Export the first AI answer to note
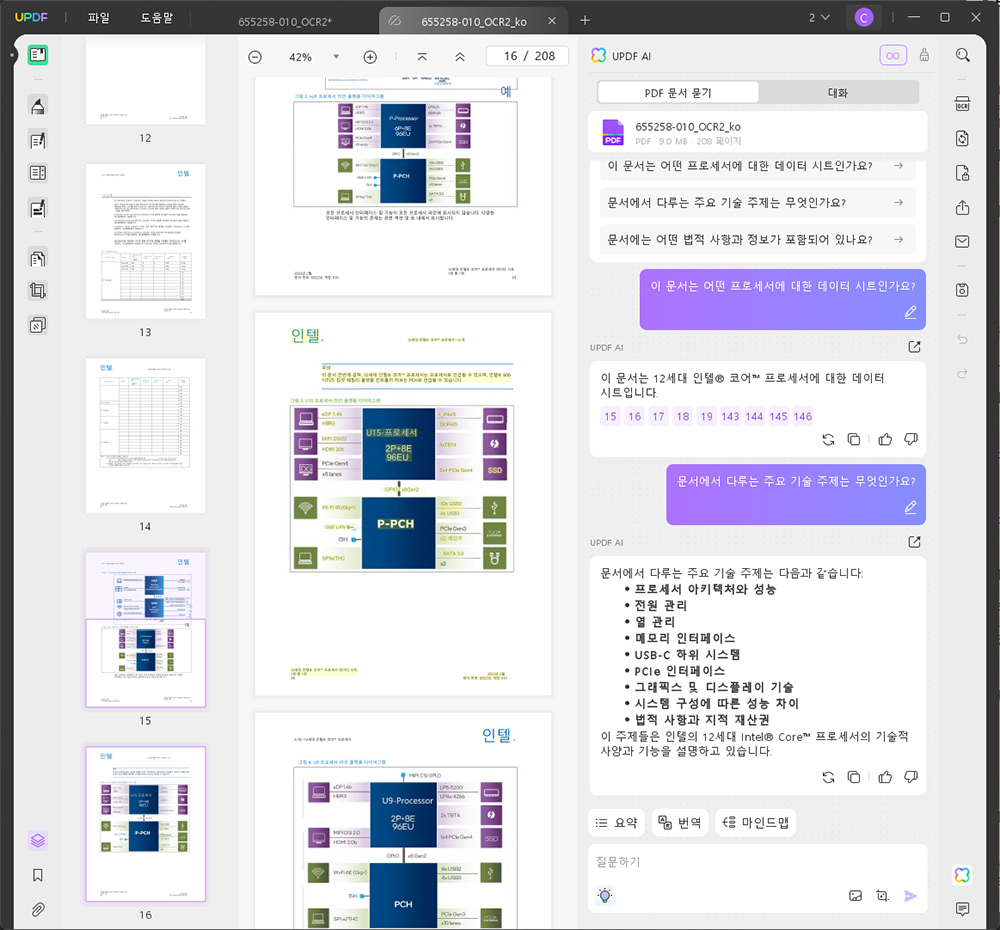The height and width of the screenshot is (930, 1000). [x=915, y=347]
